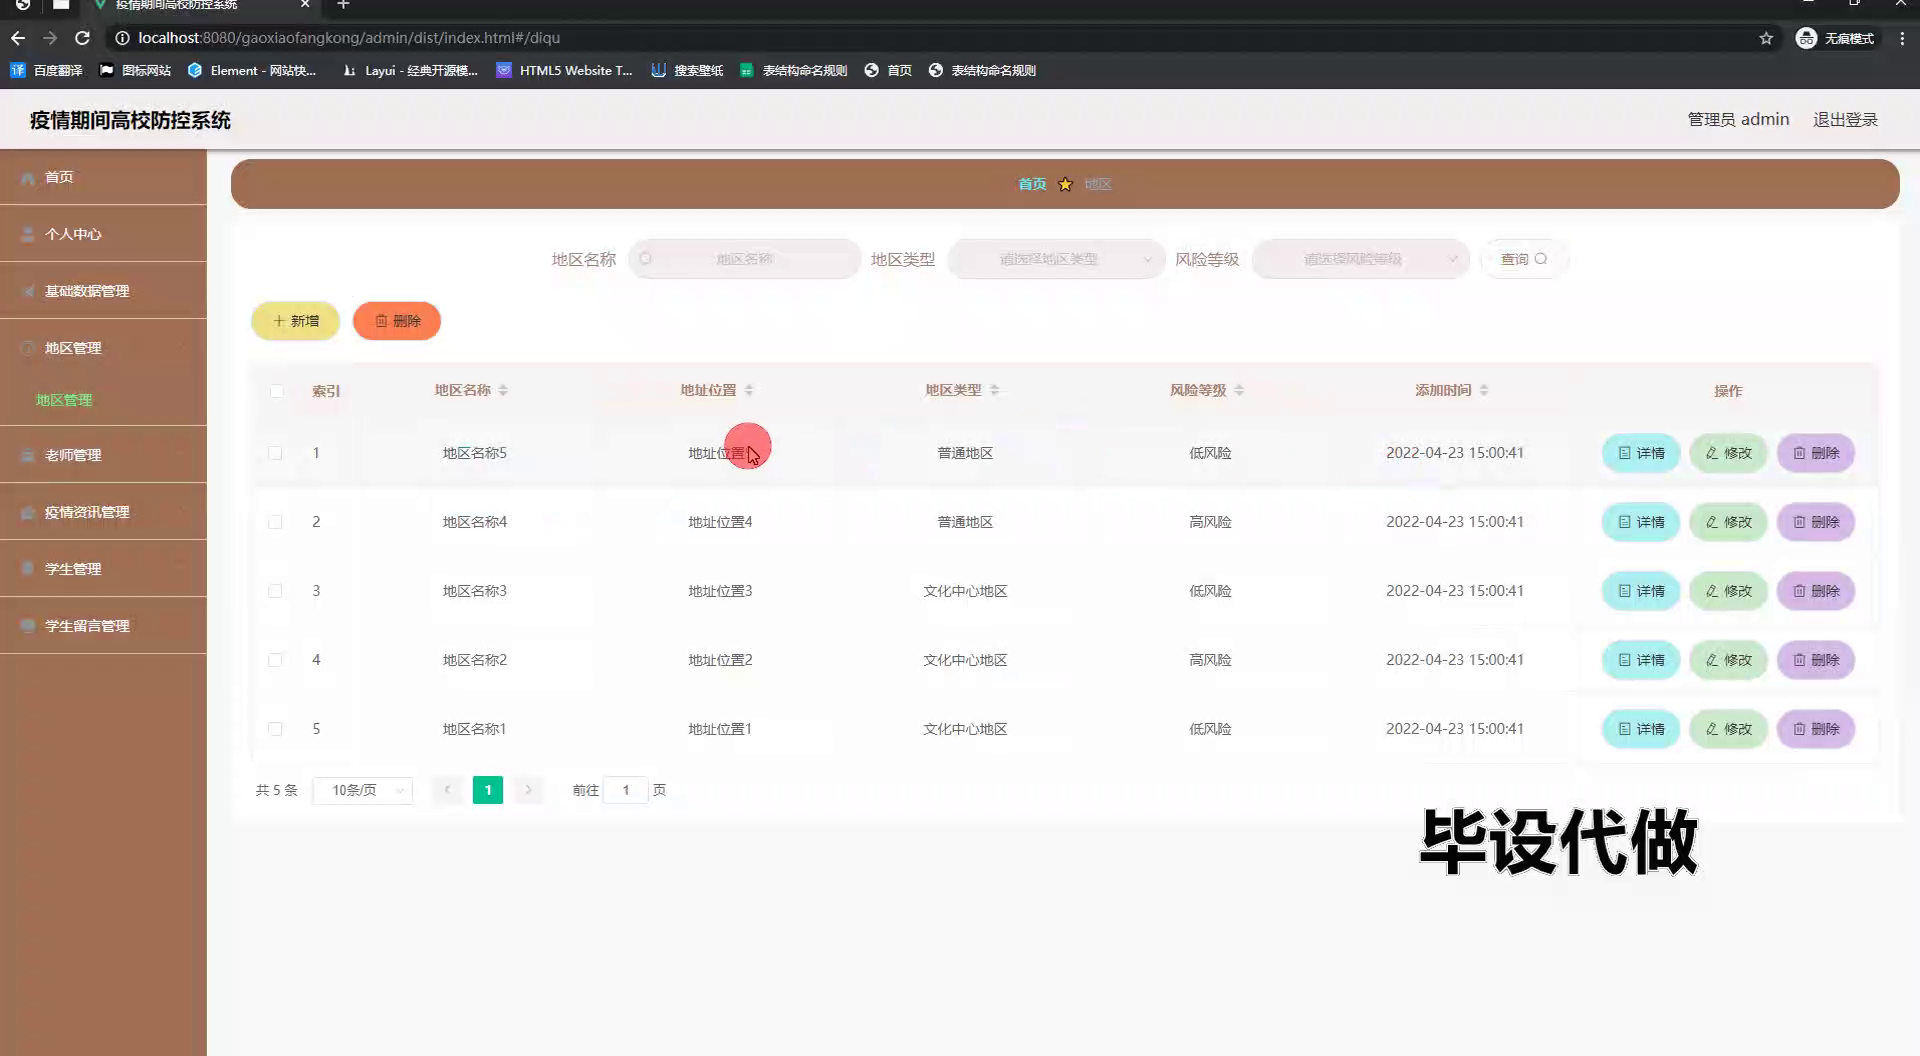This screenshot has height=1056, width=1920.
Task: Expand 基础数据管理 sidebar menu
Action: click(x=103, y=291)
